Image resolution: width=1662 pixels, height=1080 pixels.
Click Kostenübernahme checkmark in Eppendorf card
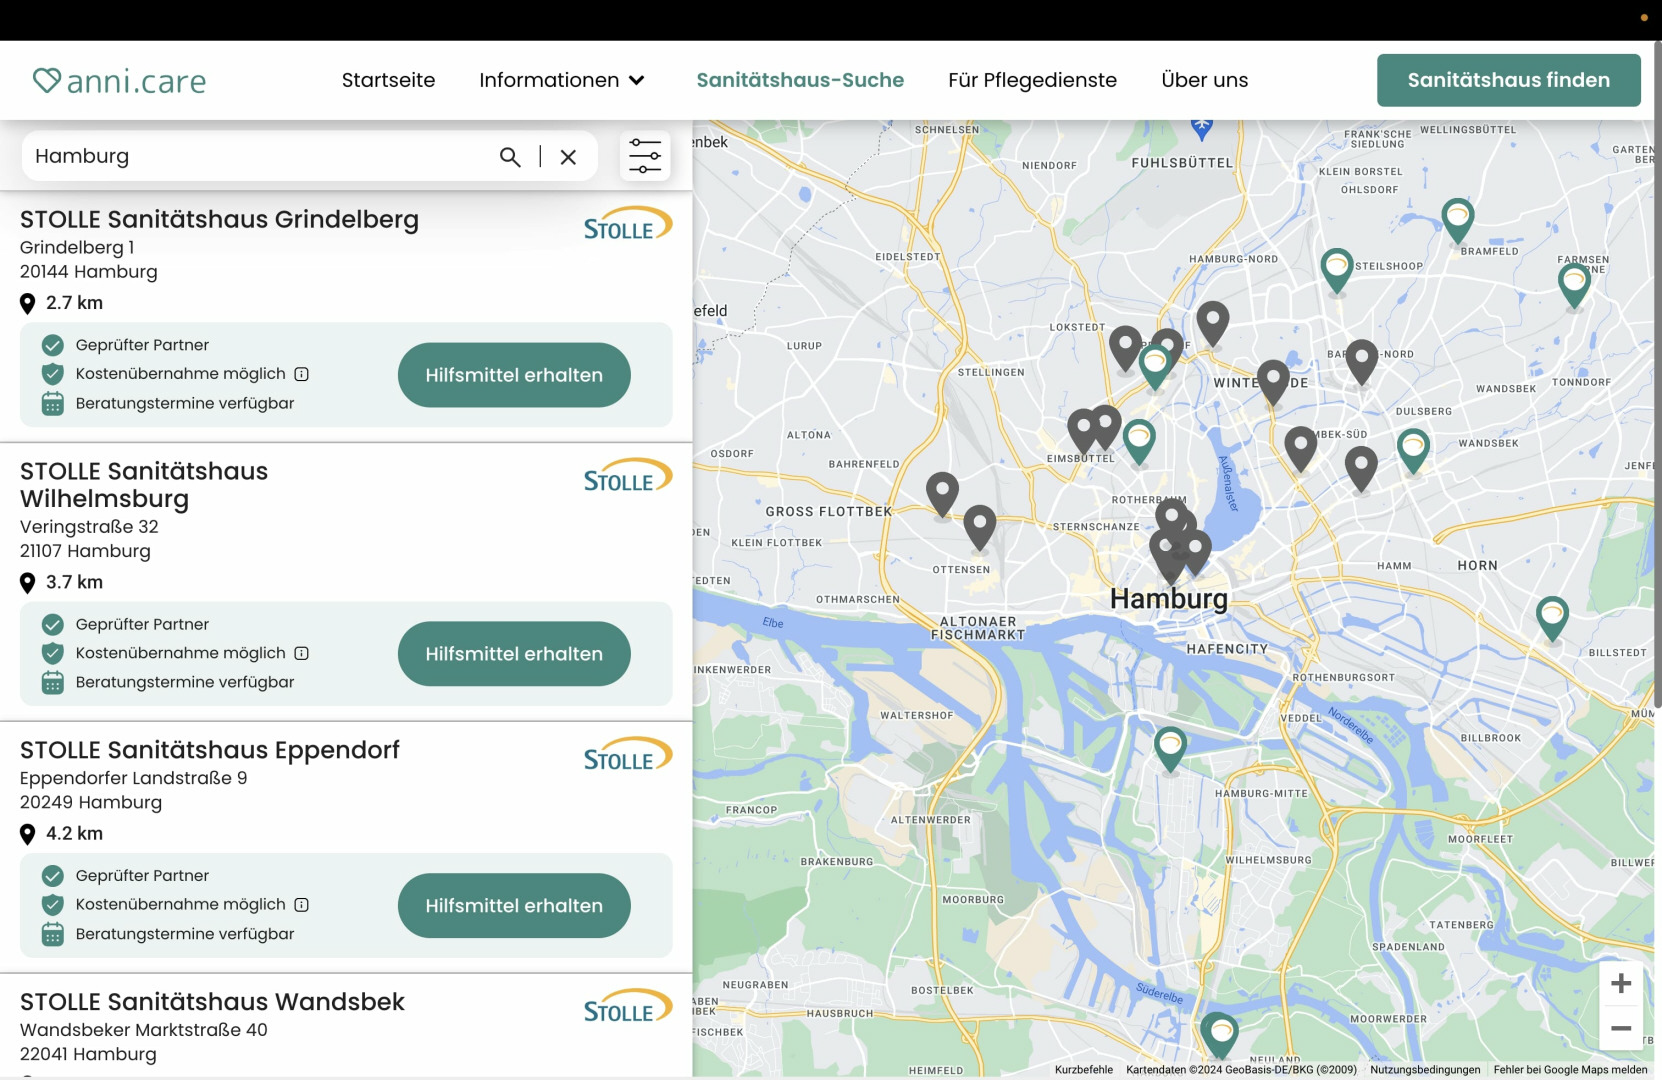coord(53,904)
